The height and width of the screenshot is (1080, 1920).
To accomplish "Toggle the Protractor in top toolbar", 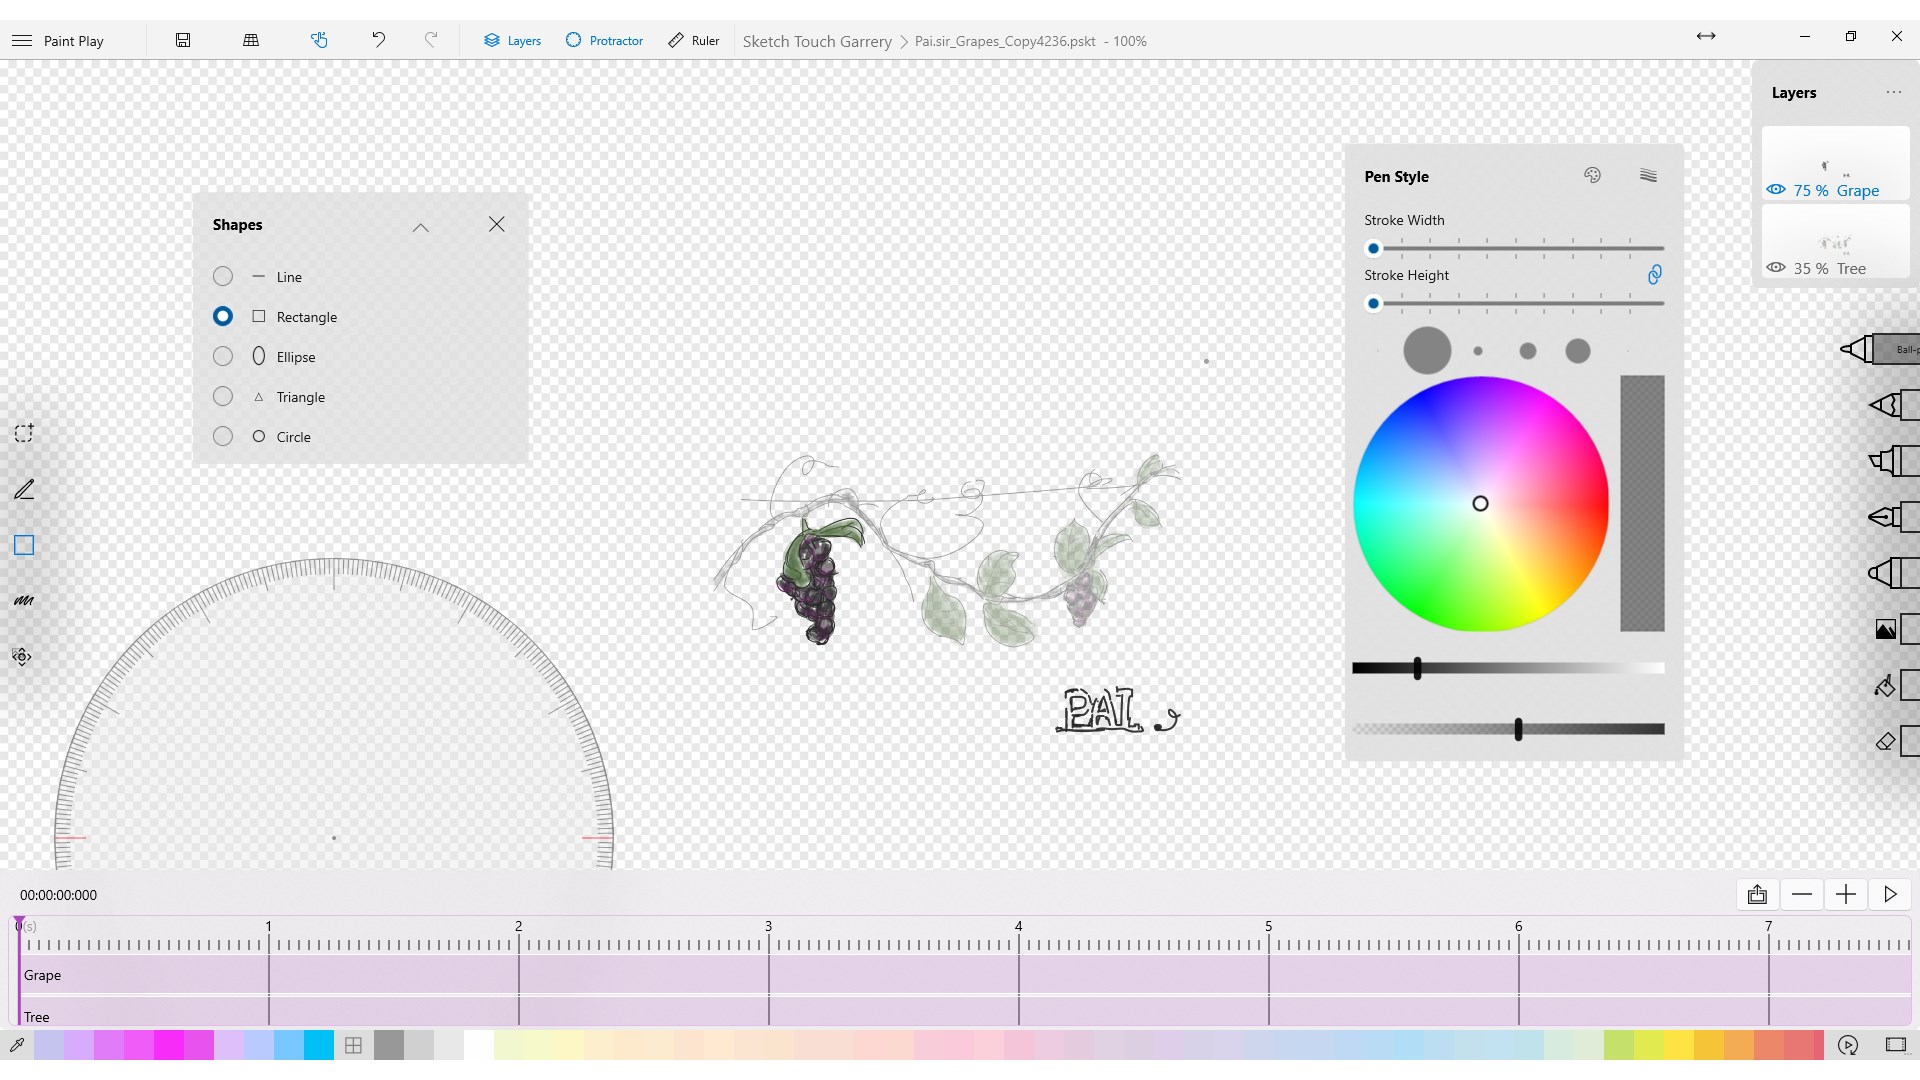I will tap(604, 41).
